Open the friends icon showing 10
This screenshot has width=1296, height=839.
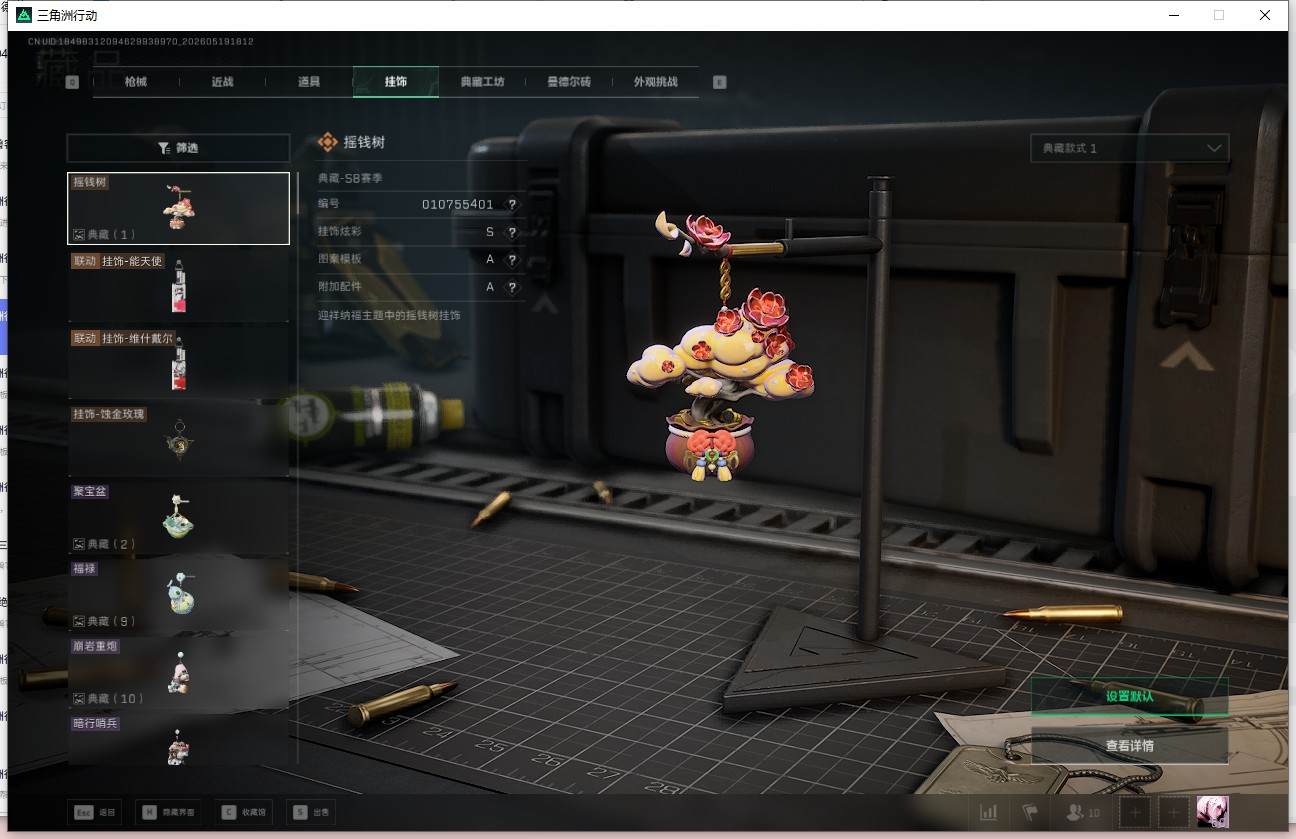pos(1083,813)
